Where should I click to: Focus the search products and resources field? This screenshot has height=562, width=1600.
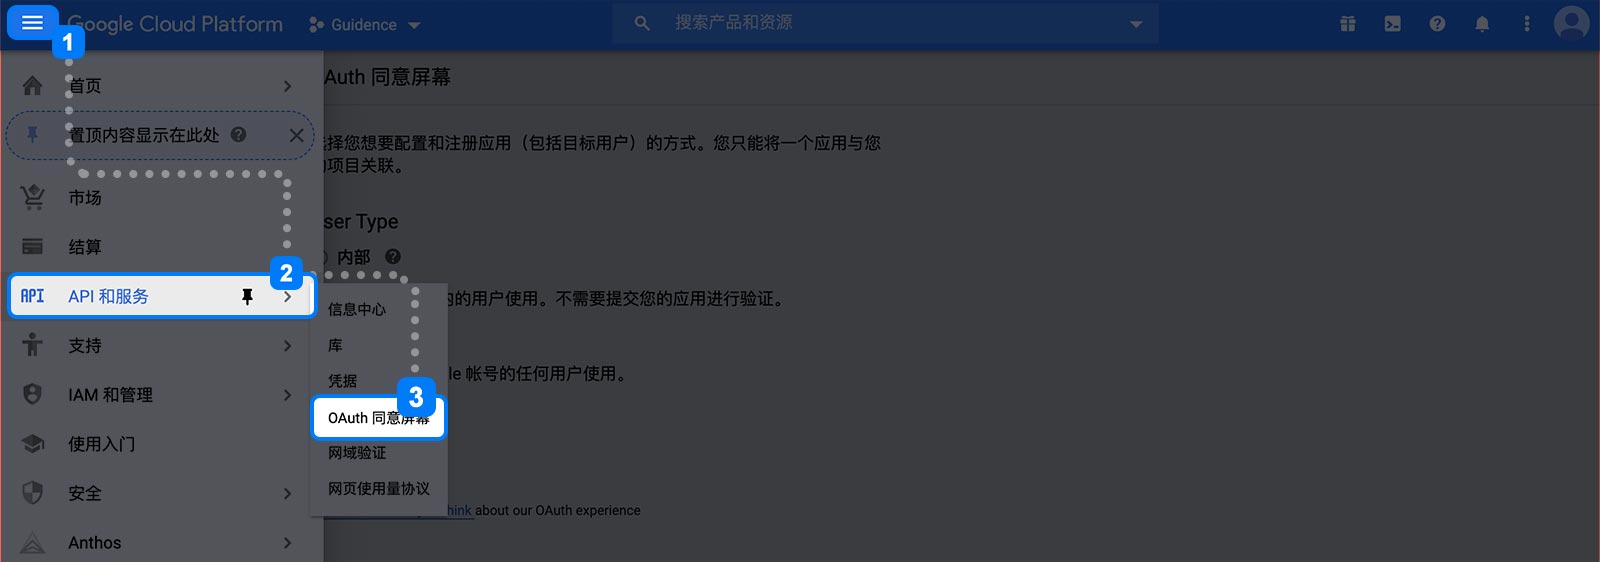(885, 23)
